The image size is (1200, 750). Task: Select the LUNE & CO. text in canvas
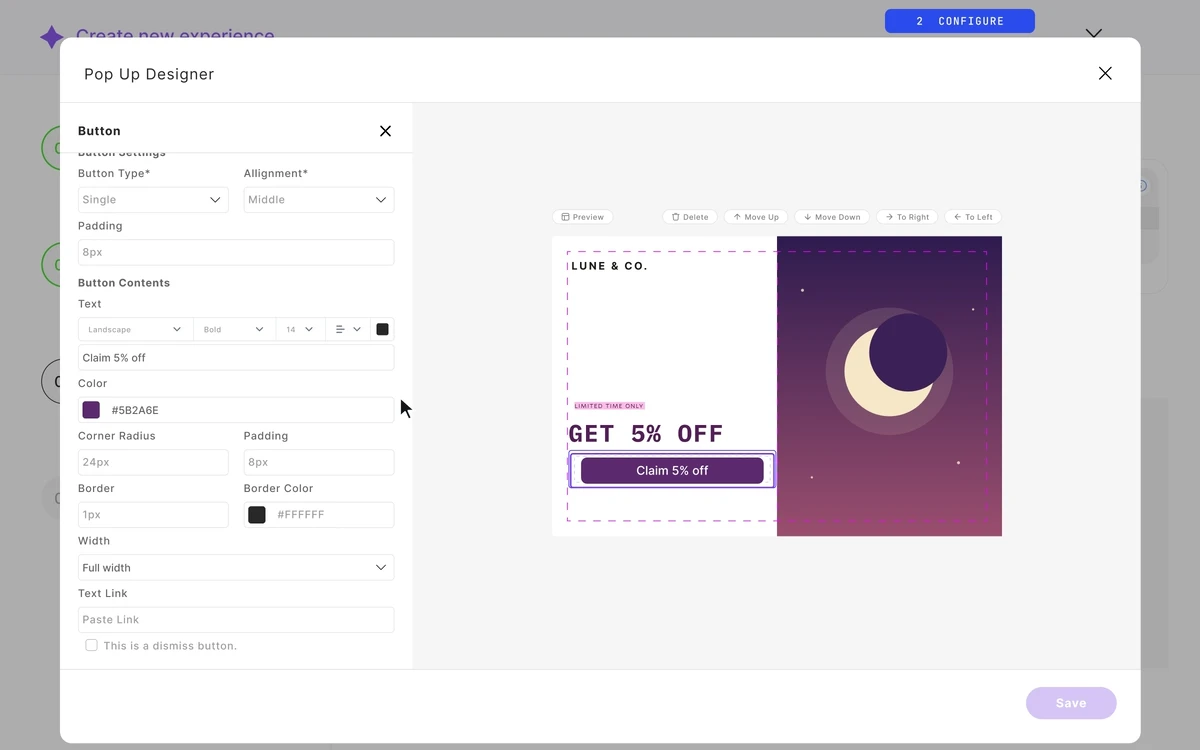pyautogui.click(x=609, y=266)
